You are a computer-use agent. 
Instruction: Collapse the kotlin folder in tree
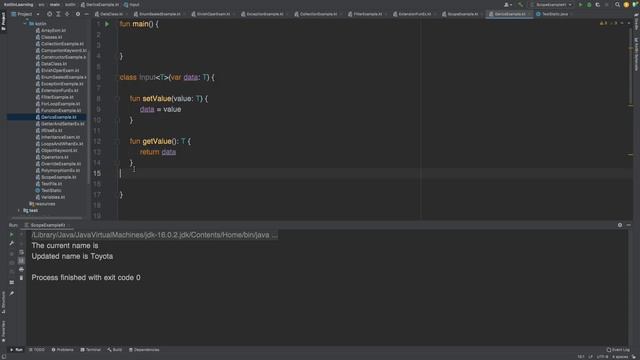click(25, 24)
